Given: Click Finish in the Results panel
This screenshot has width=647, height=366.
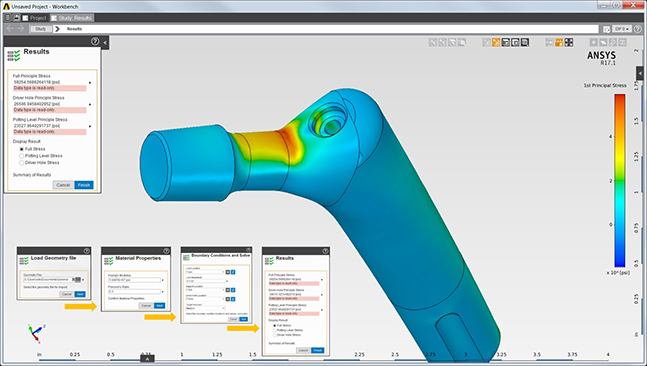Looking at the screenshot, I should tap(84, 185).
